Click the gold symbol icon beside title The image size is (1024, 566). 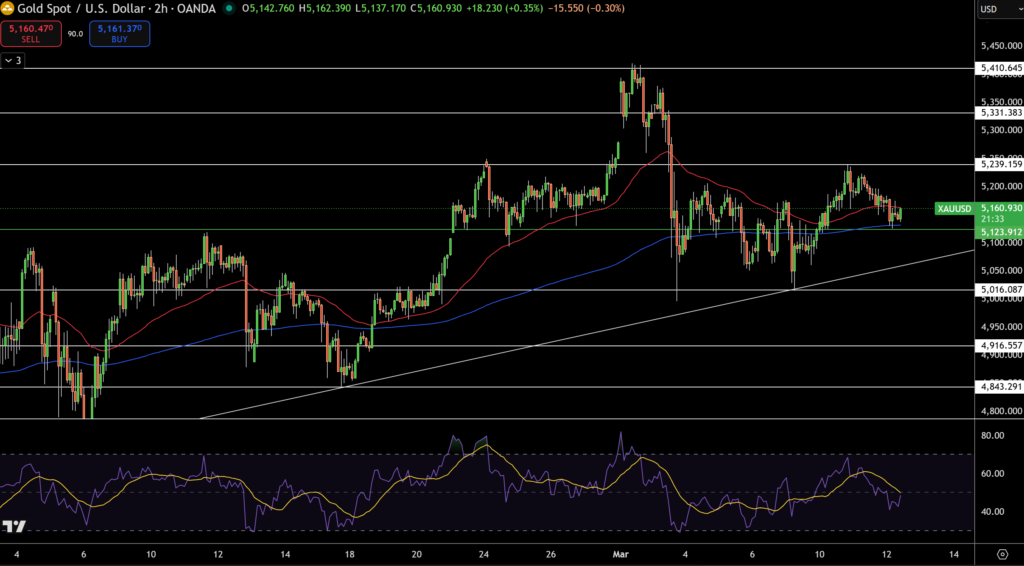coord(8,8)
